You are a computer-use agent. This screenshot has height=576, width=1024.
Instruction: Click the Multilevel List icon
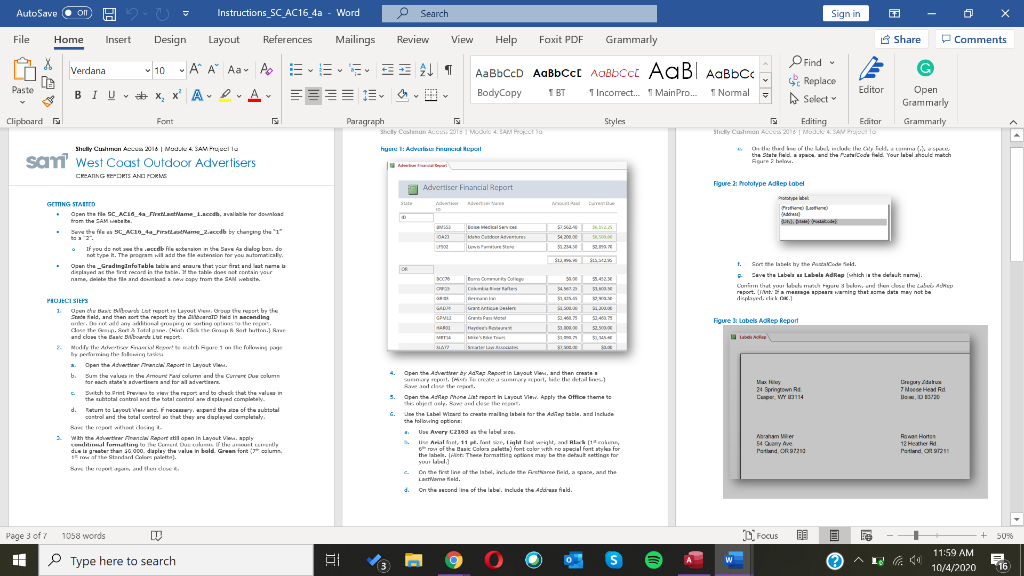pos(355,70)
